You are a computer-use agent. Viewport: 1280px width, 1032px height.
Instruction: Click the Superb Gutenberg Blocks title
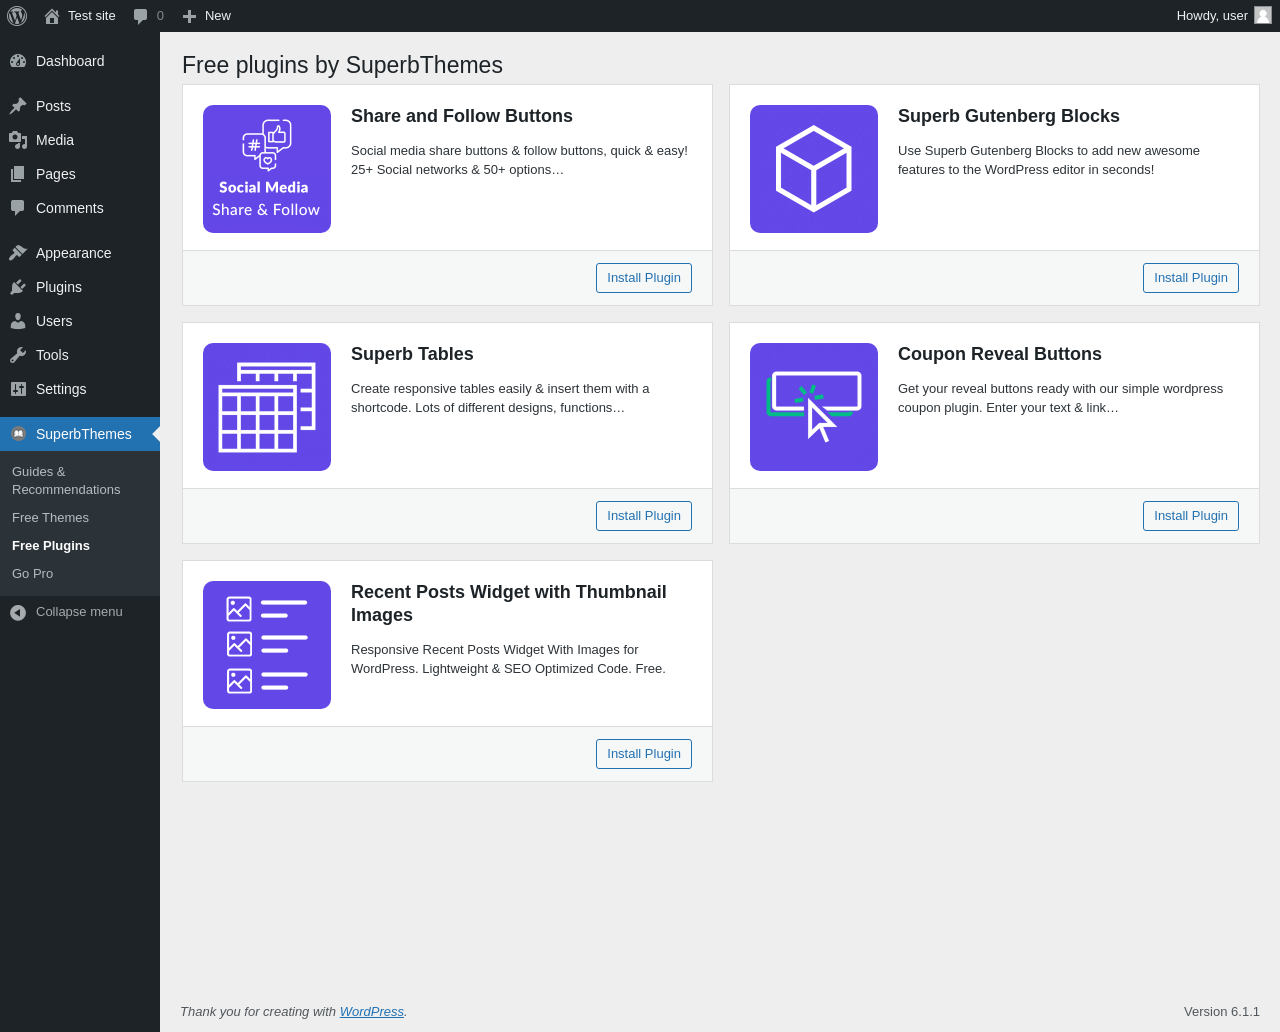coord(1009,116)
